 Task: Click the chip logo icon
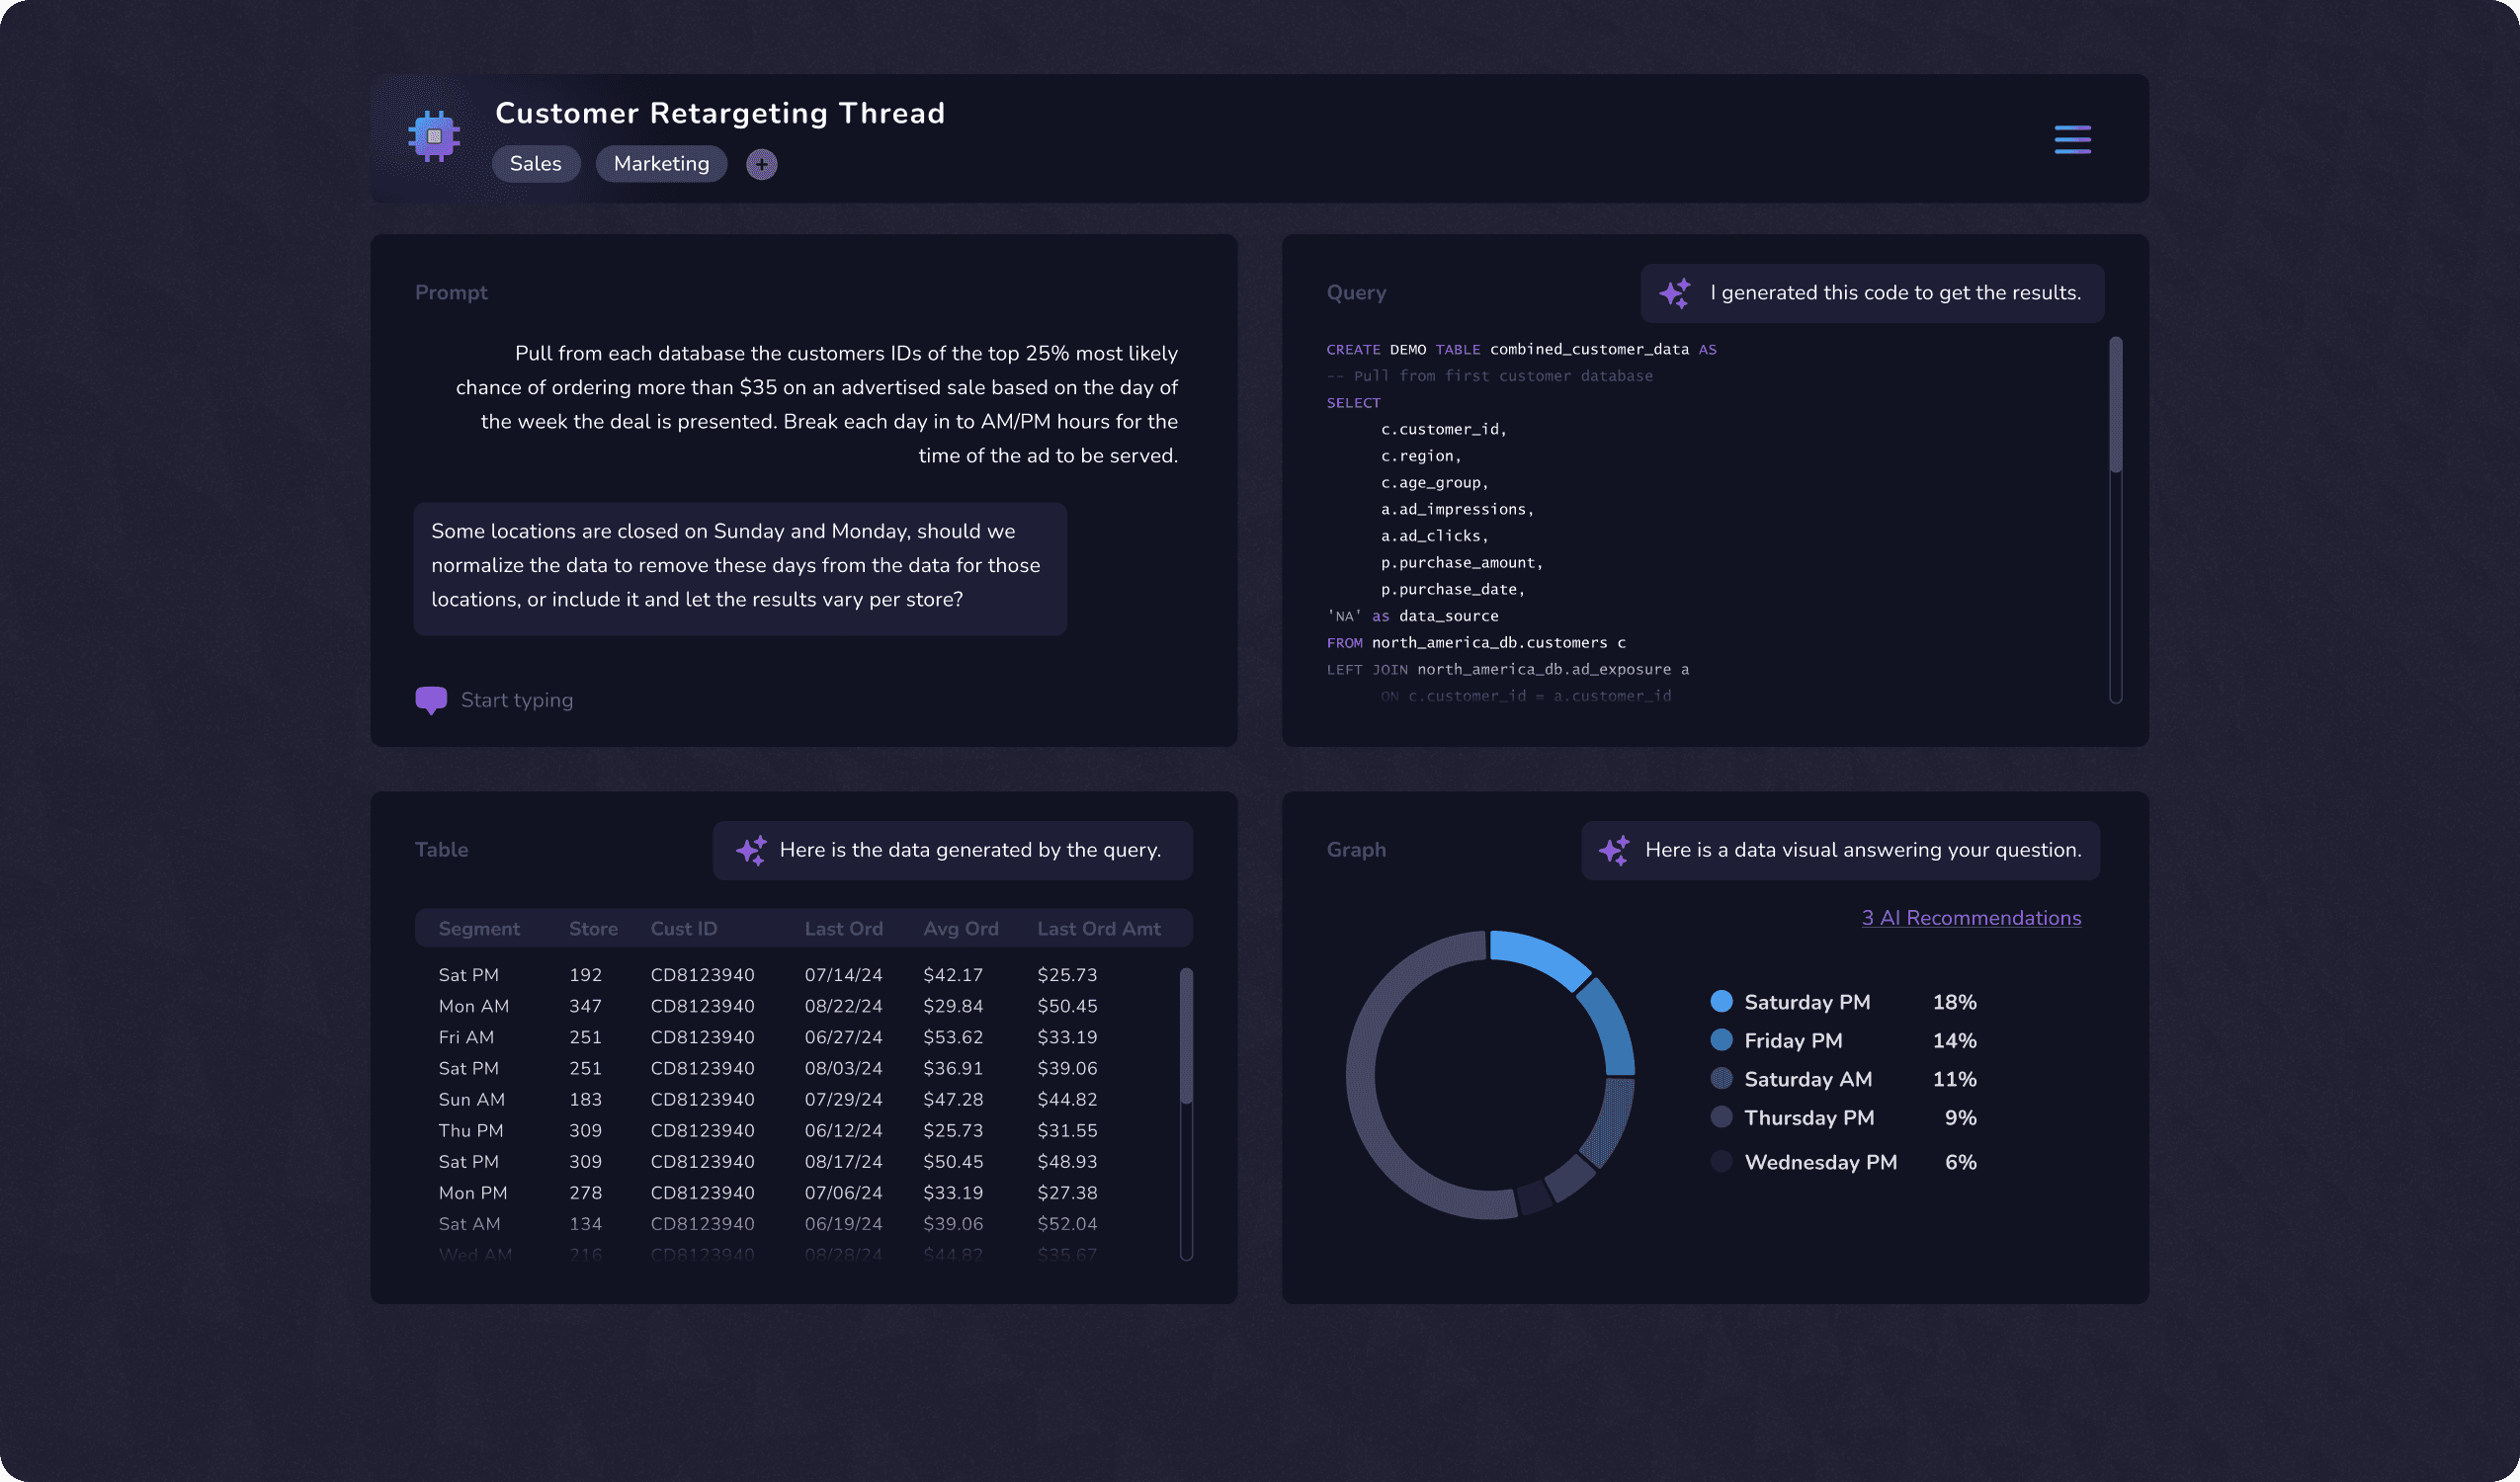[x=434, y=136]
